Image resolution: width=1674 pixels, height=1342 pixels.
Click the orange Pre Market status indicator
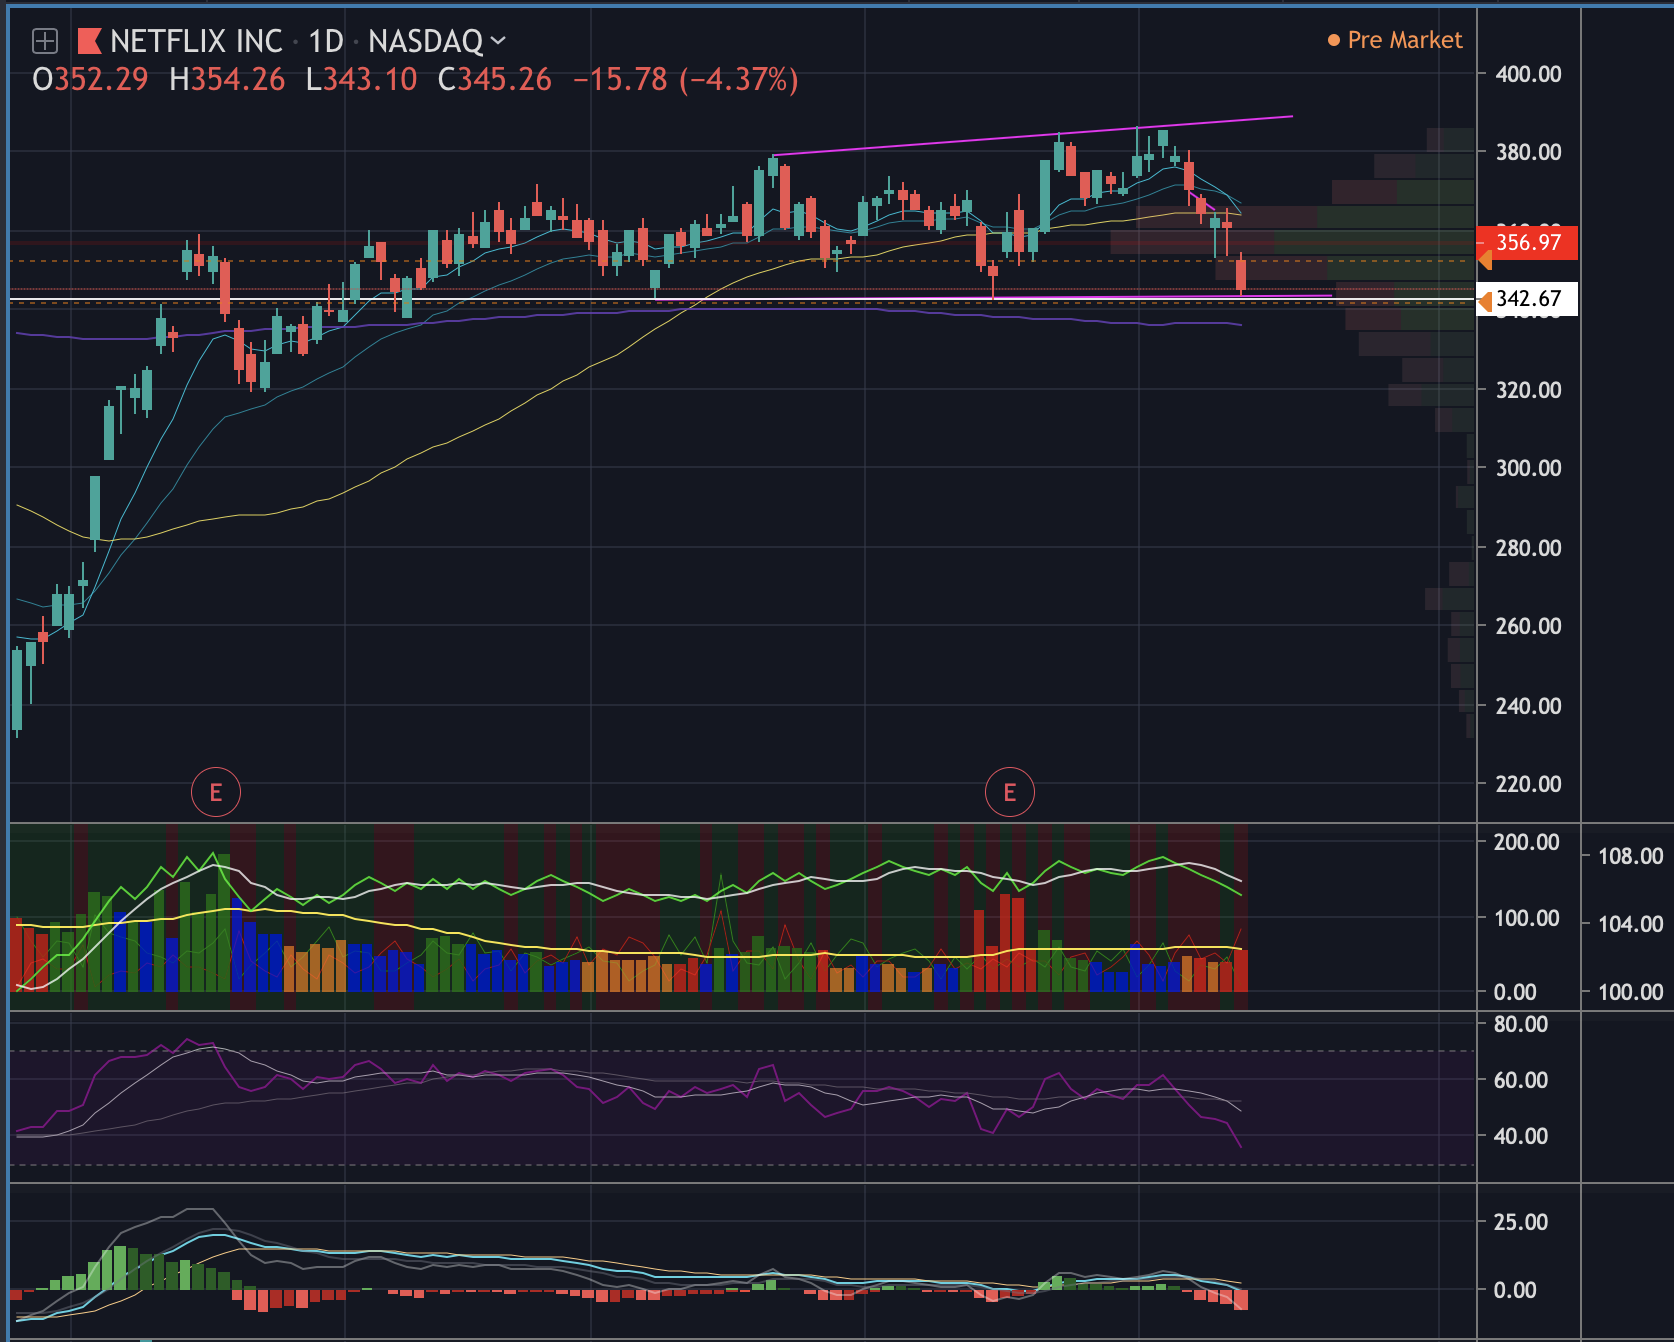point(1395,40)
